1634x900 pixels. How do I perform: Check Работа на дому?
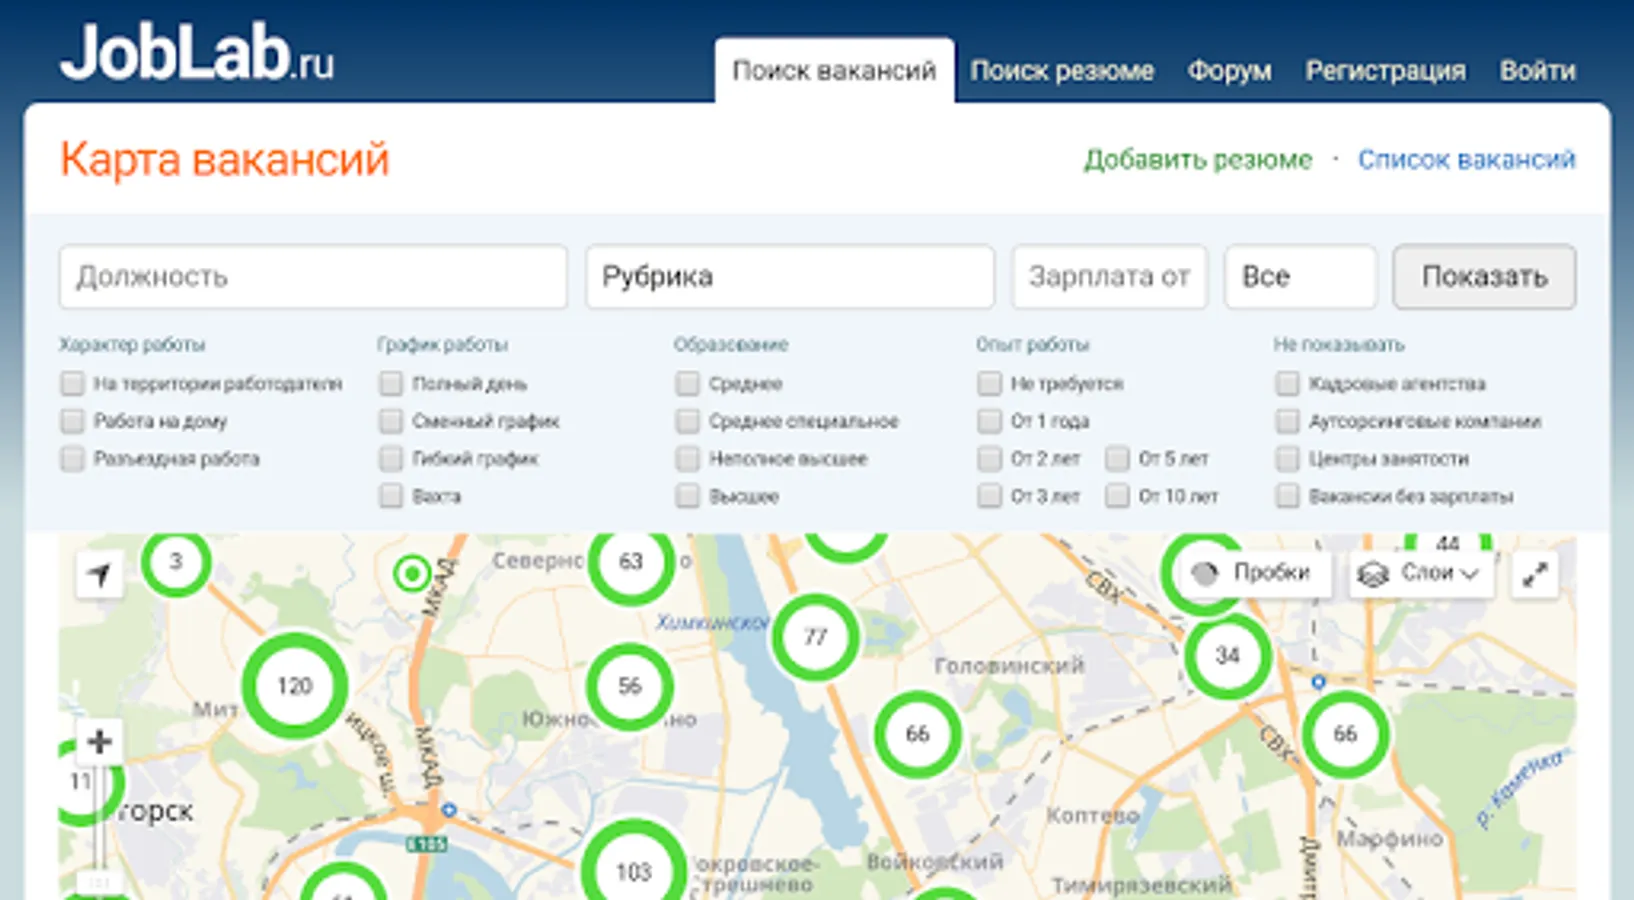72,421
